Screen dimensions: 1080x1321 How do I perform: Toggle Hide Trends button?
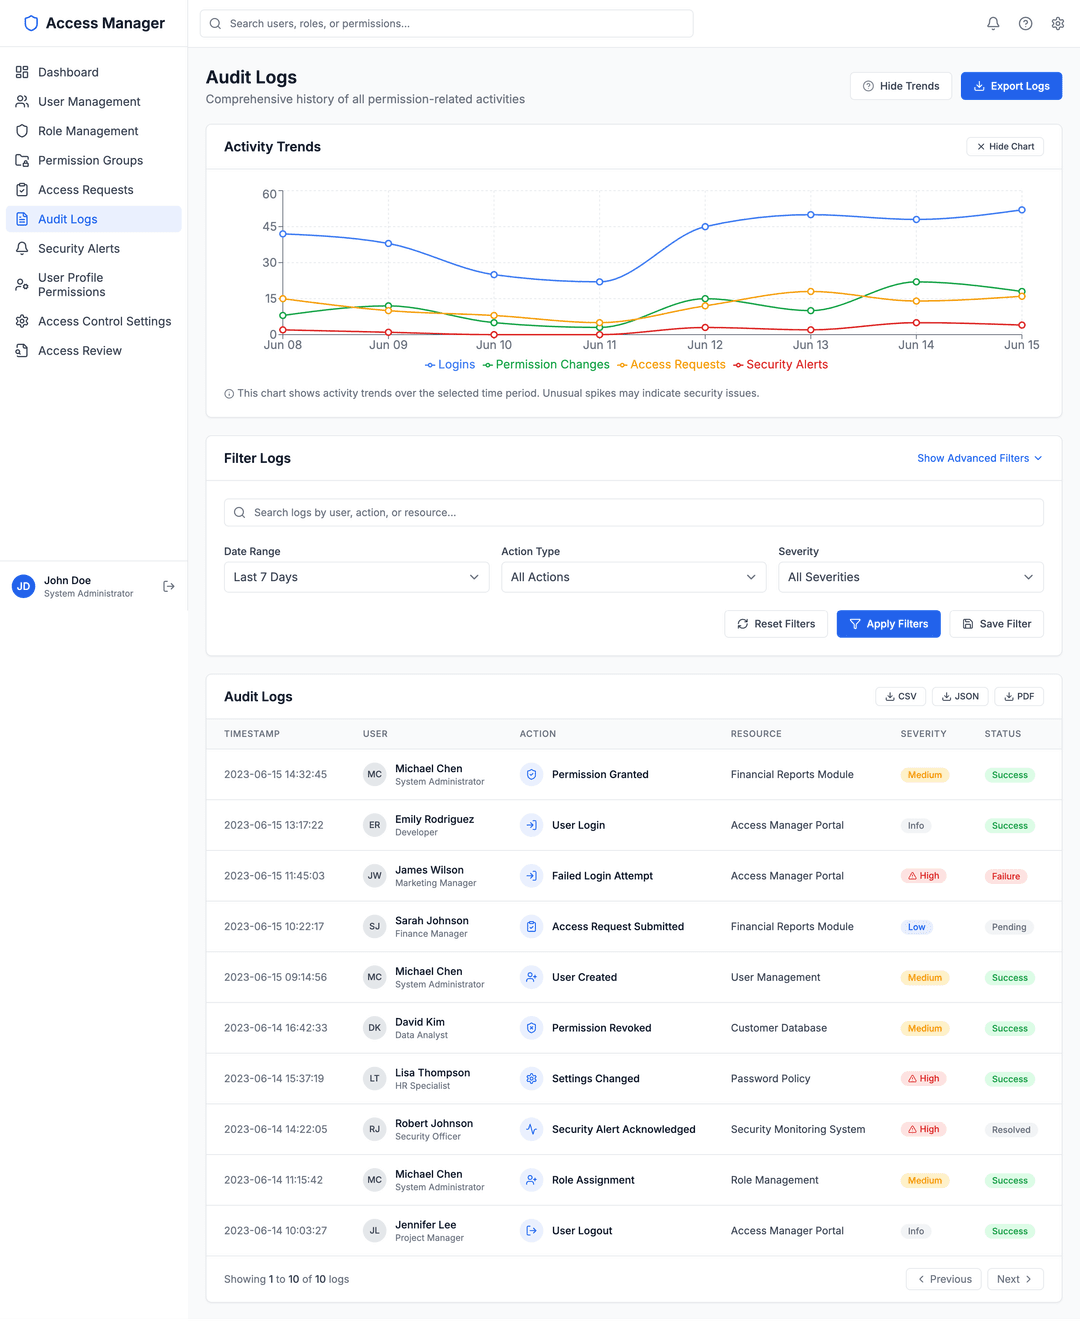click(900, 86)
